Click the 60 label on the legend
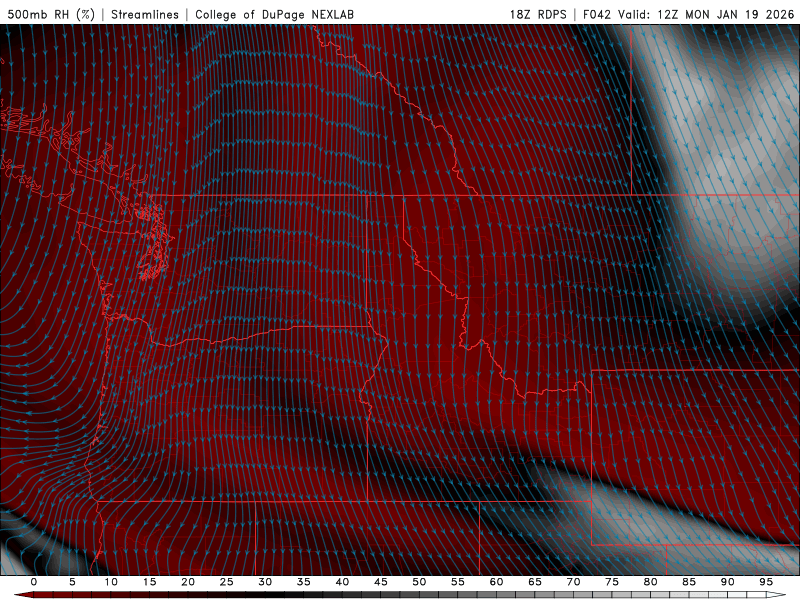800x600 pixels. 496,582
